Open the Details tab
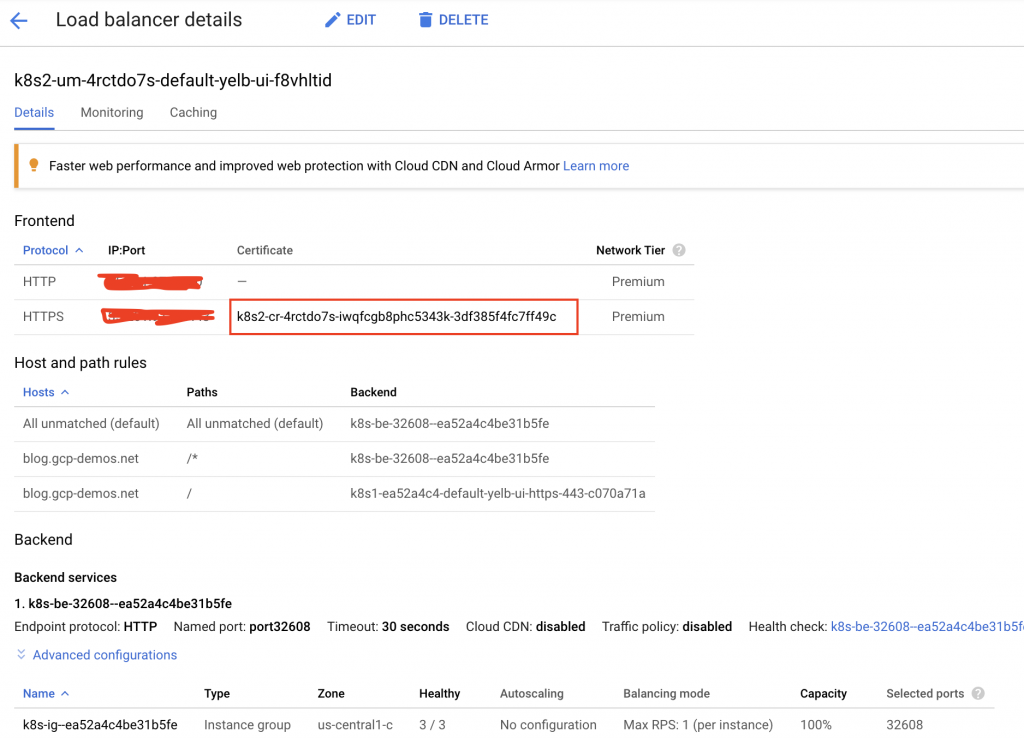1024x738 pixels. pyautogui.click(x=34, y=112)
